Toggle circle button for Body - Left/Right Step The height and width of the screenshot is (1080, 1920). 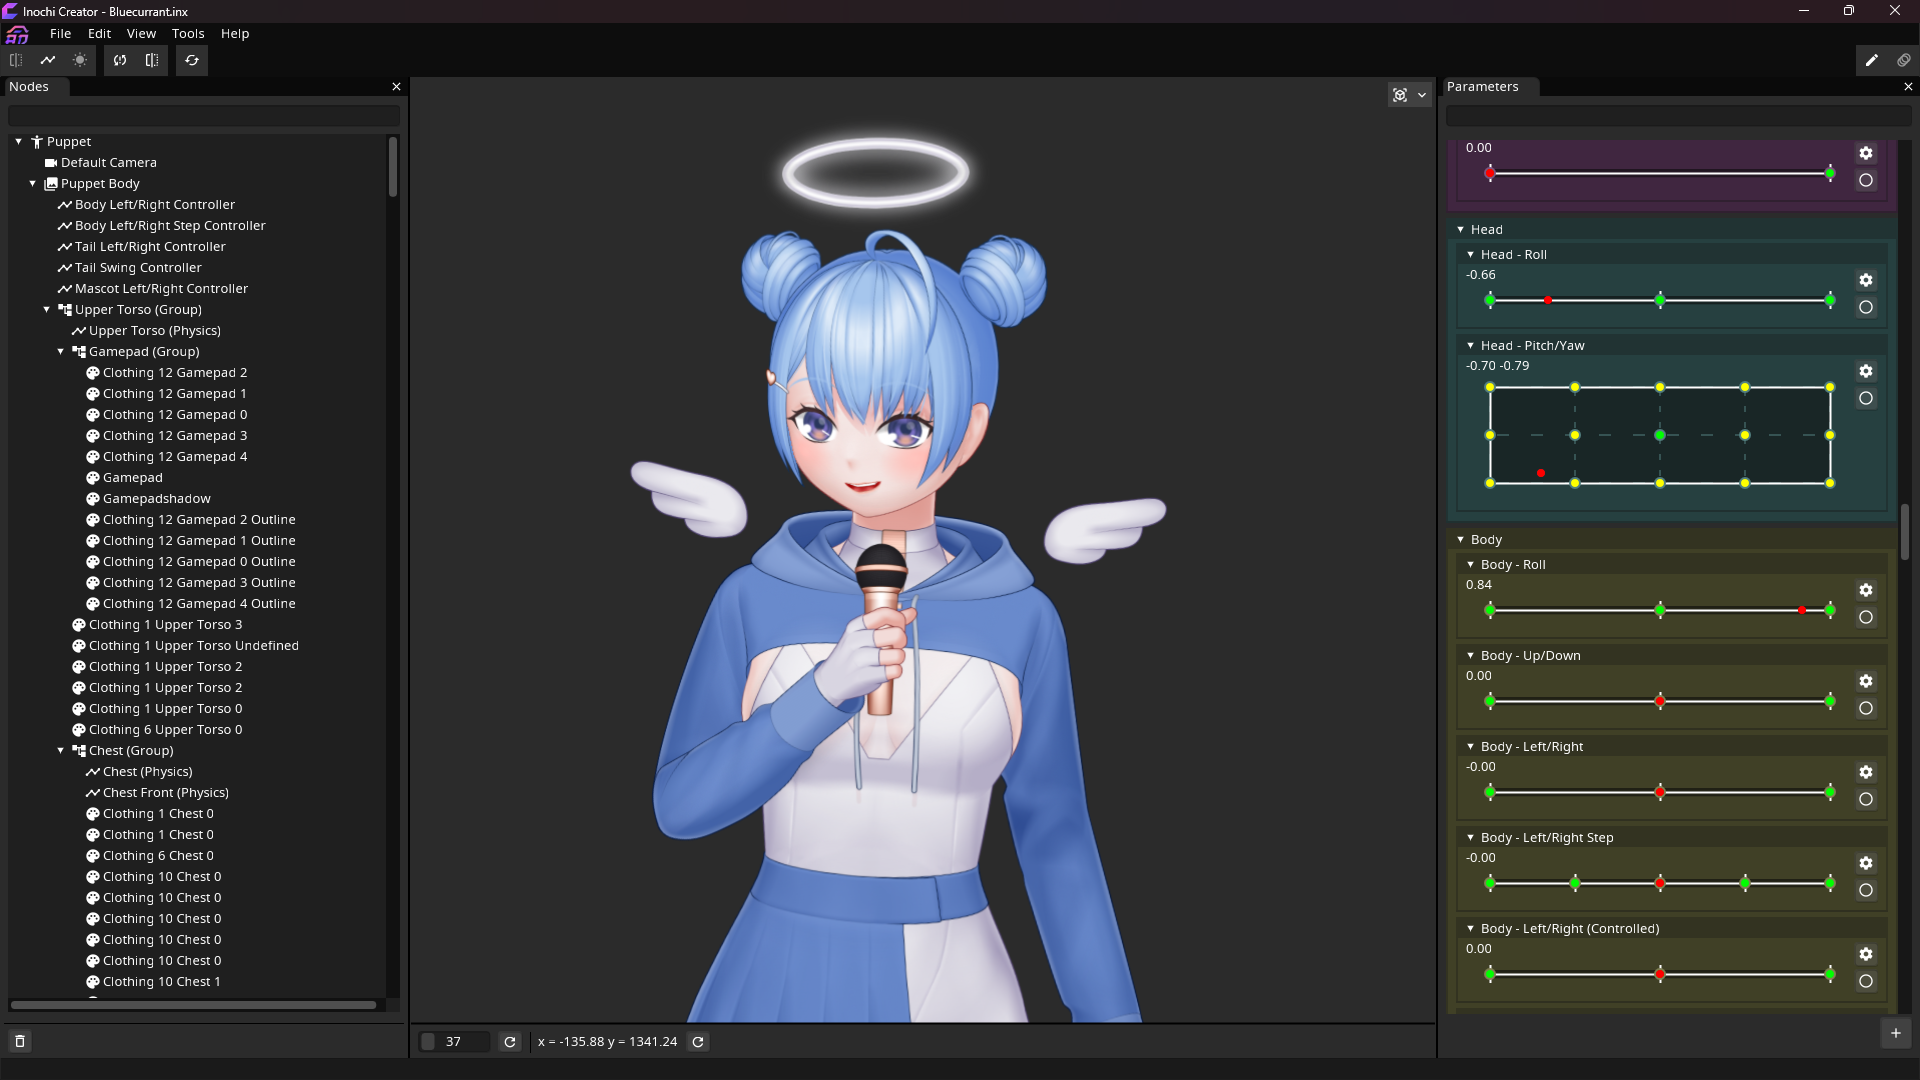click(1866, 890)
